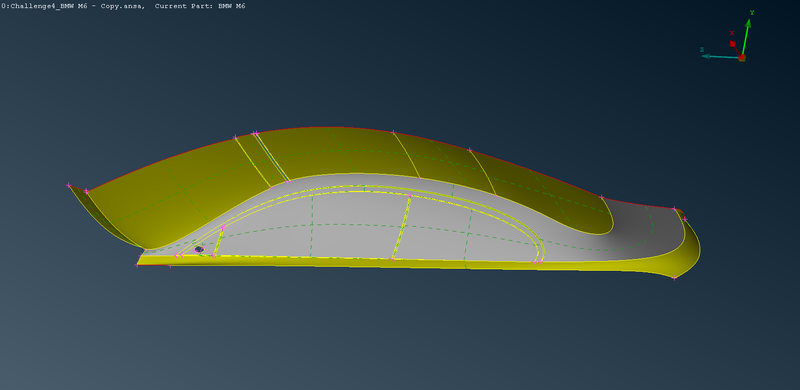Pick the long yellow divider curve across gray surface
This screenshot has height=390, width=800.
[401, 227]
